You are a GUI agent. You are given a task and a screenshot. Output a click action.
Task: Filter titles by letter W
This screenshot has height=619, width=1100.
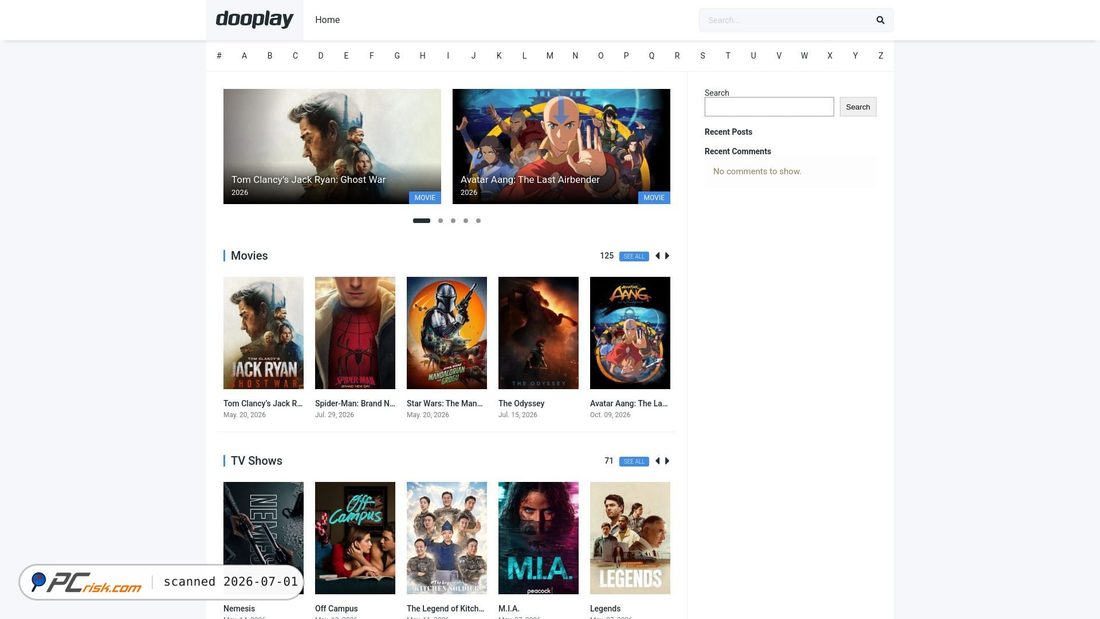pyautogui.click(x=804, y=55)
